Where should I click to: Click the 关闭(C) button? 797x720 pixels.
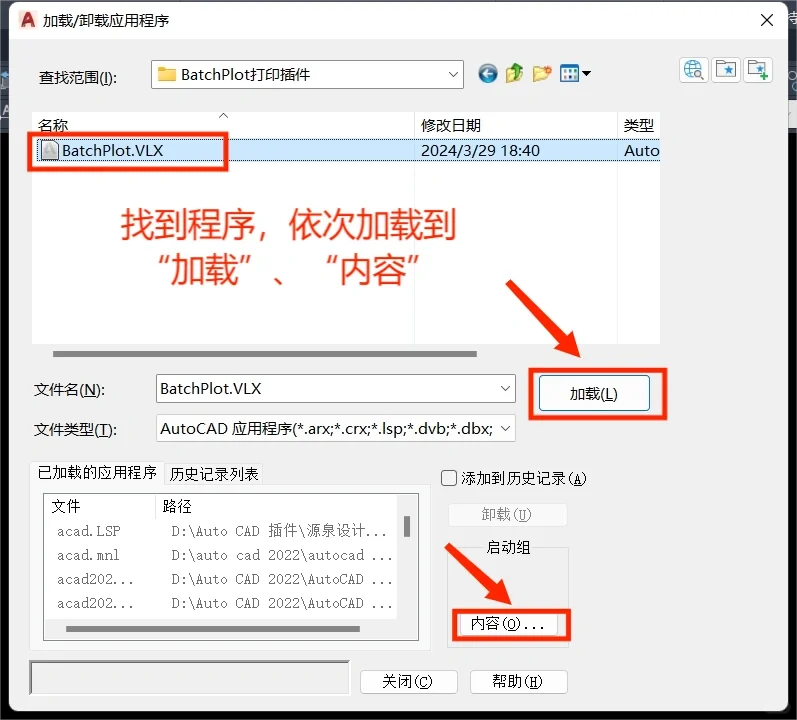tap(409, 681)
